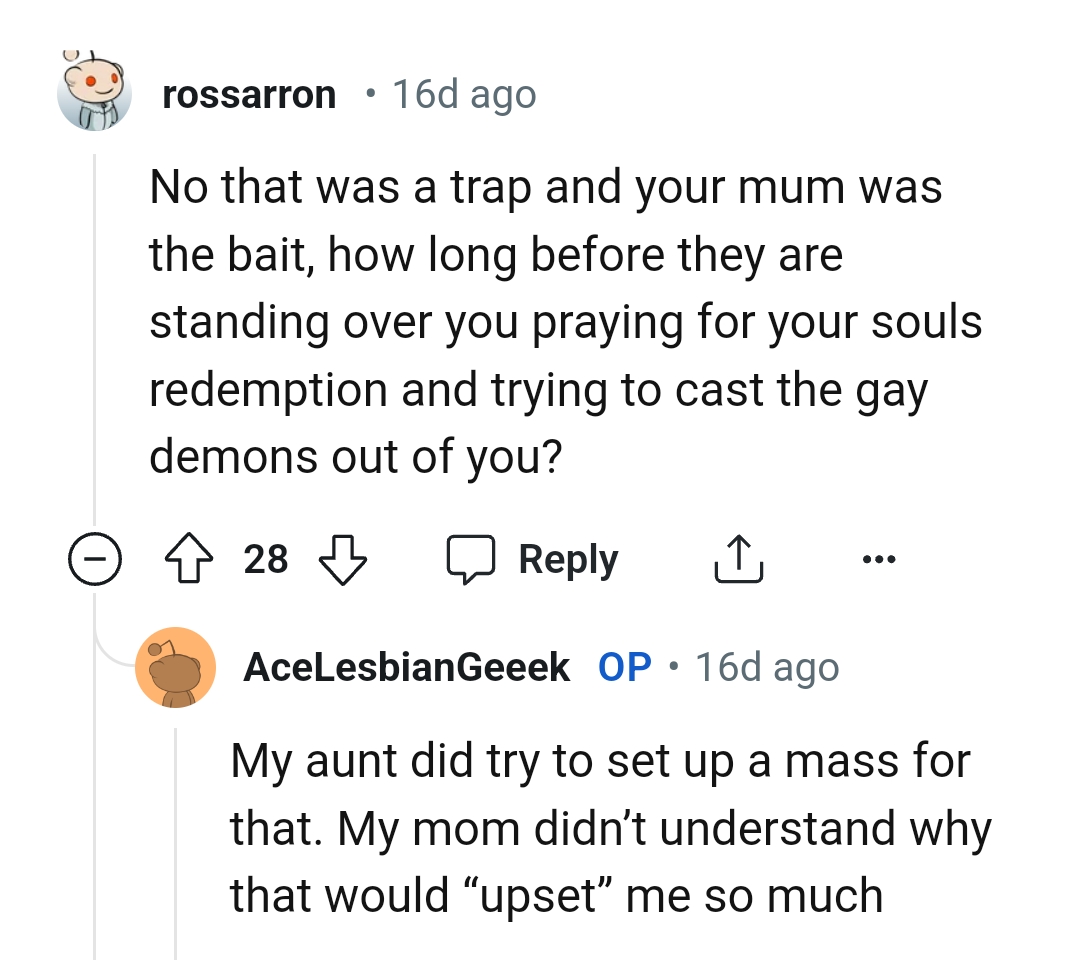The width and height of the screenshot is (1079, 960).
Task: Open the OP badge next to AceLesbianGeeek
Action: (x=624, y=666)
